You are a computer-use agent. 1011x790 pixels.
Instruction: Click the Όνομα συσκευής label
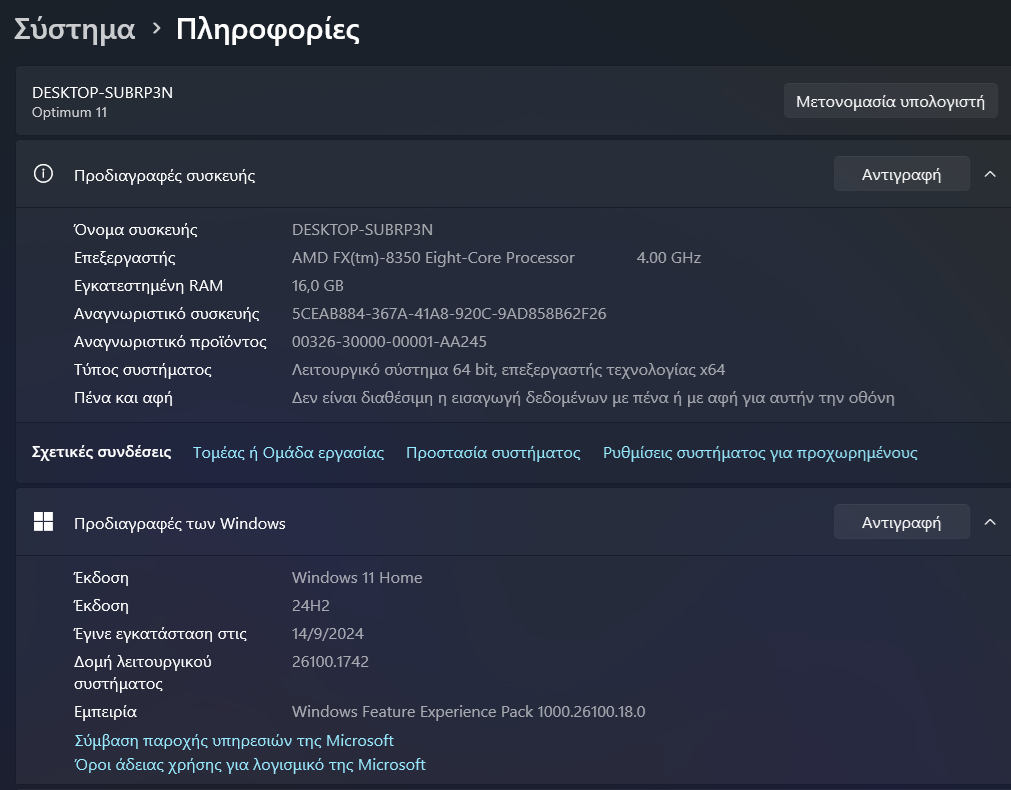[x=135, y=230]
